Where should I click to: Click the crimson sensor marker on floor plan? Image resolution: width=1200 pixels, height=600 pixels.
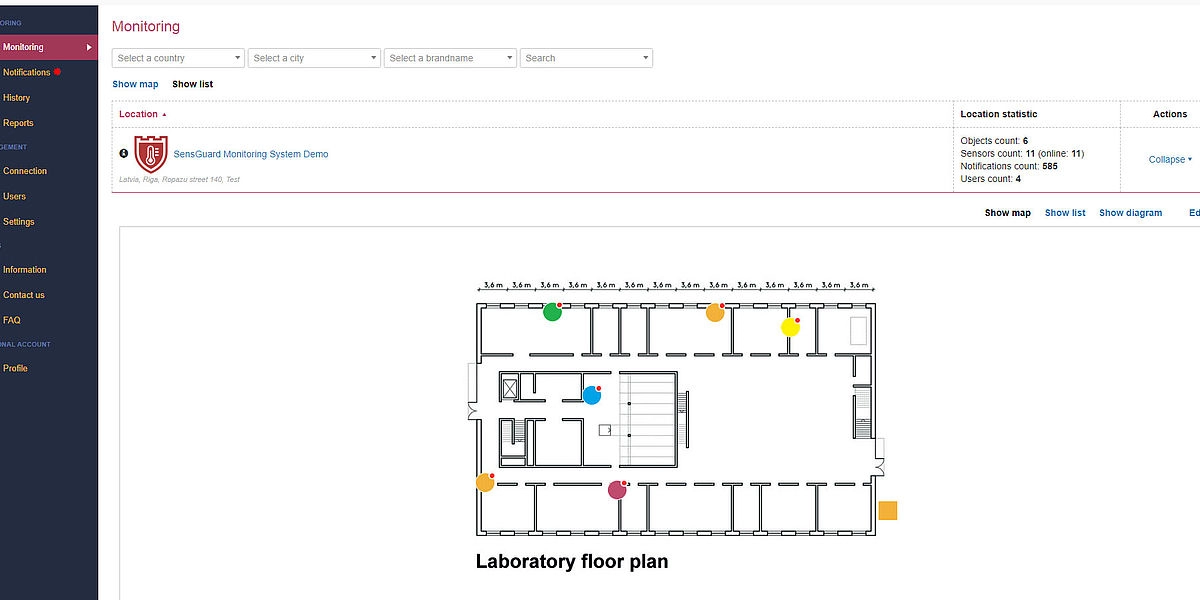[x=617, y=490]
